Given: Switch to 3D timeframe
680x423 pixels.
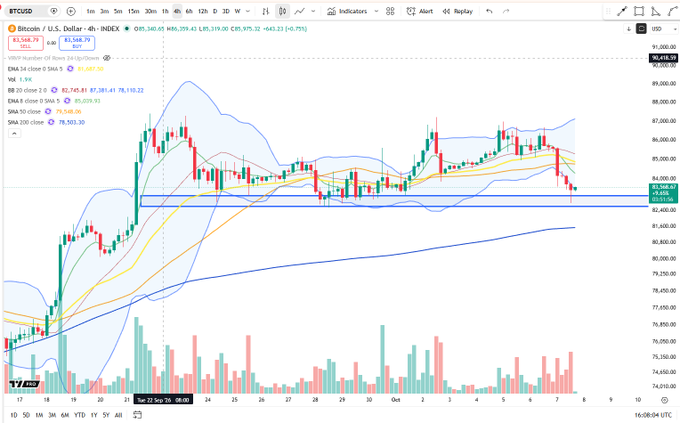Looking at the screenshot, I should [226, 11].
